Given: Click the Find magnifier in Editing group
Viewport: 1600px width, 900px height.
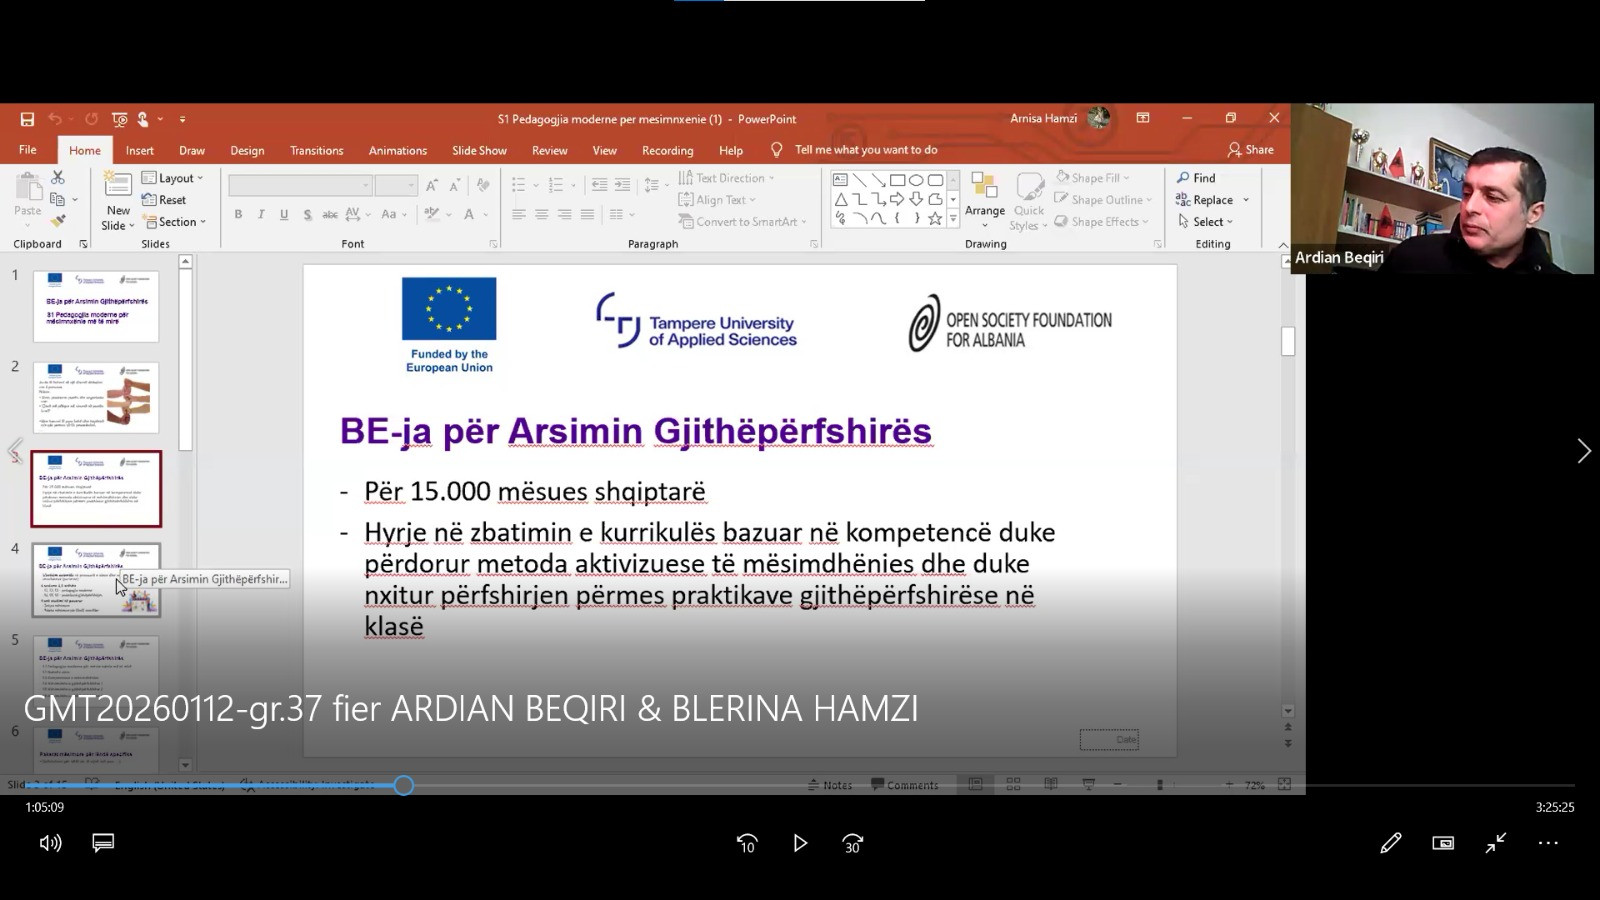Looking at the screenshot, I should click(x=1196, y=178).
